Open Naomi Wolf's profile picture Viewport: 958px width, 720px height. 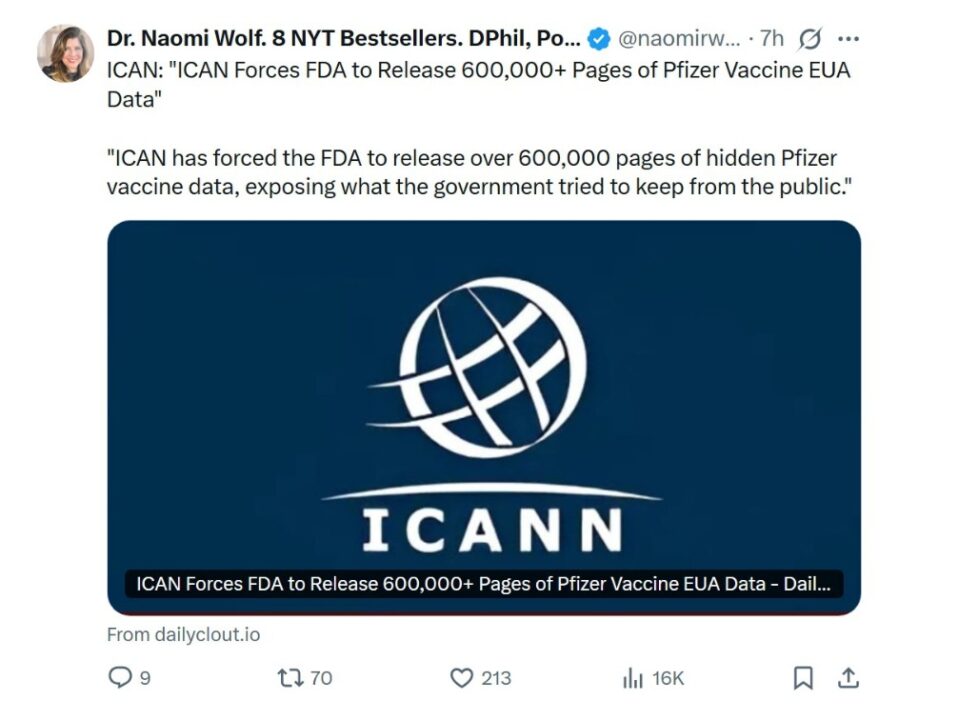click(x=66, y=53)
